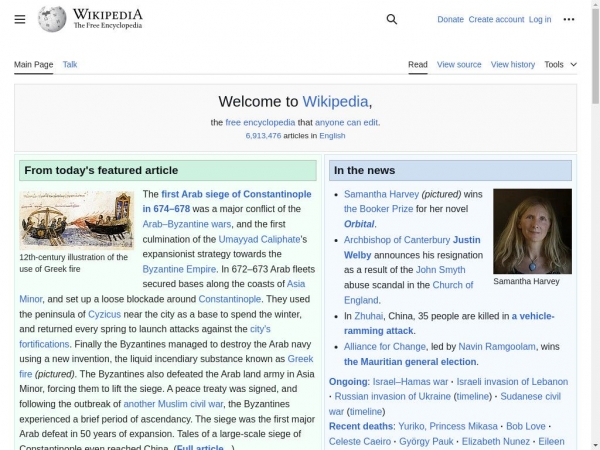
Task: Open Navin Ramgoolam link
Action: pos(497,346)
